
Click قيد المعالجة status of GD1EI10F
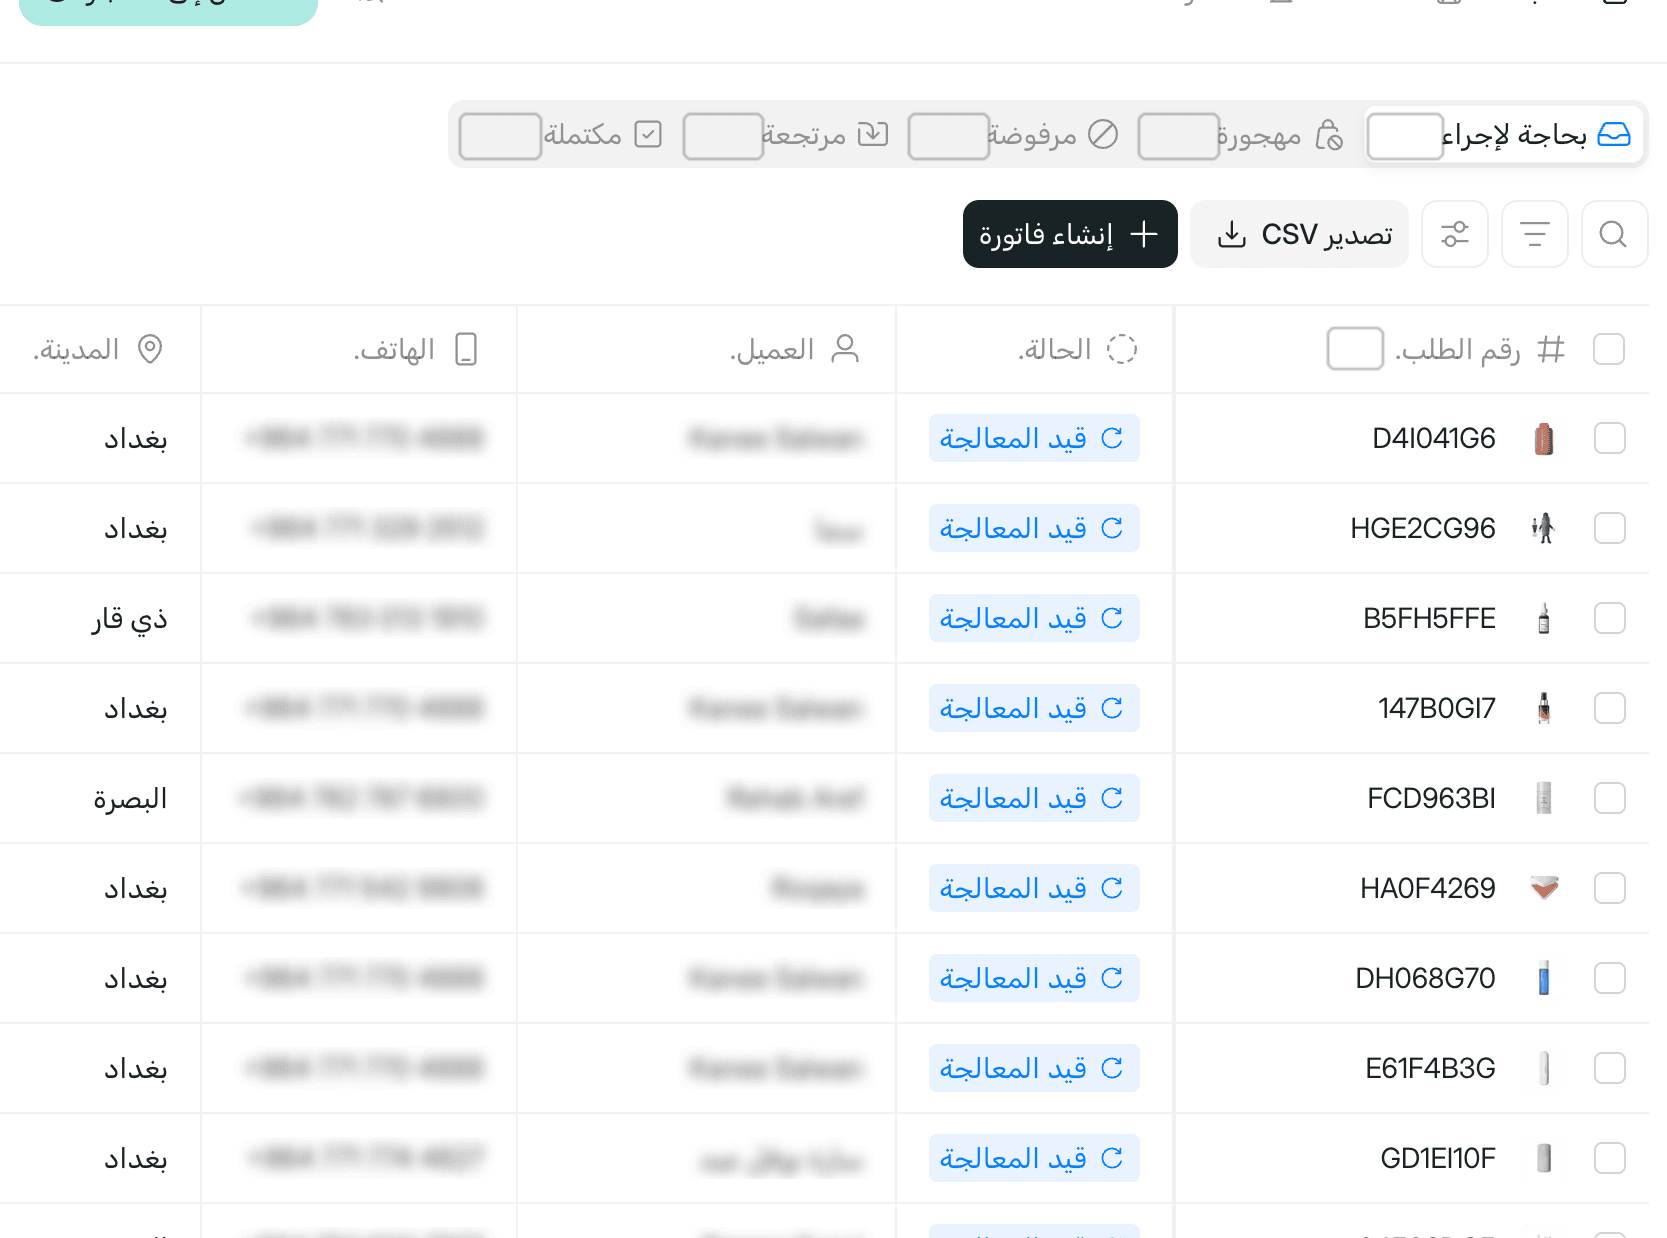click(x=1034, y=1158)
